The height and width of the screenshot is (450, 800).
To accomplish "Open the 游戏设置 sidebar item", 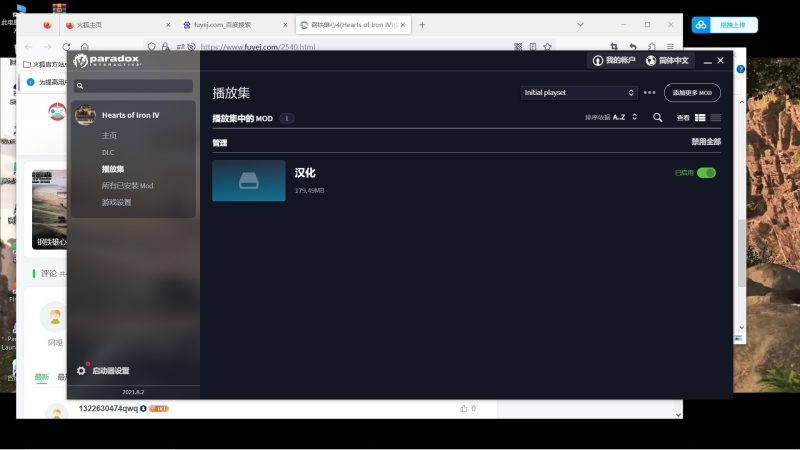I will click(116, 203).
